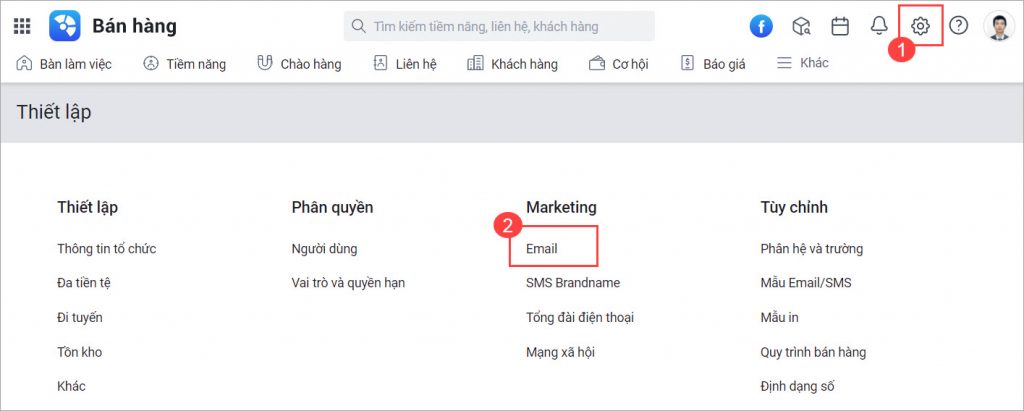The height and width of the screenshot is (411, 1024).
Task: Open the settings gear icon
Action: click(x=920, y=26)
